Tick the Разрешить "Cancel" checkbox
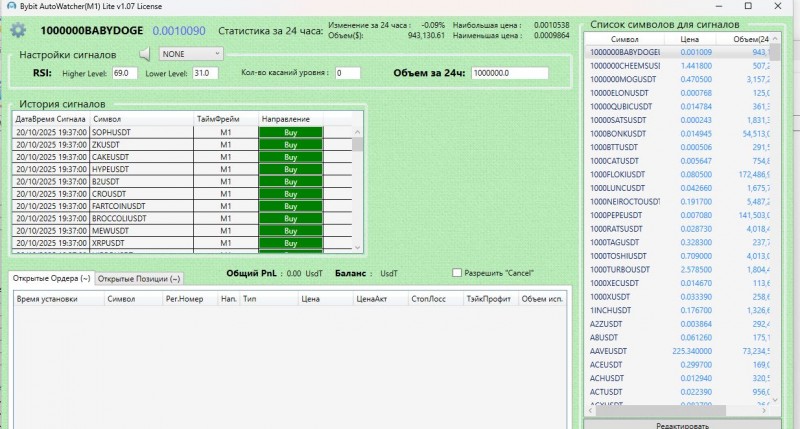The width and height of the screenshot is (800, 429). pos(457,273)
